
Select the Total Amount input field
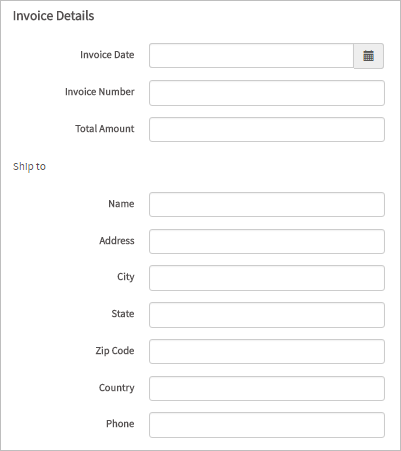click(267, 129)
